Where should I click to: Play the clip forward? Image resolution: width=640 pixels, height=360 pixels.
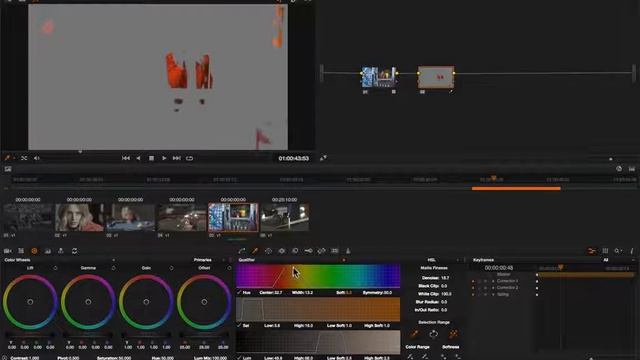pyautogui.click(x=164, y=158)
